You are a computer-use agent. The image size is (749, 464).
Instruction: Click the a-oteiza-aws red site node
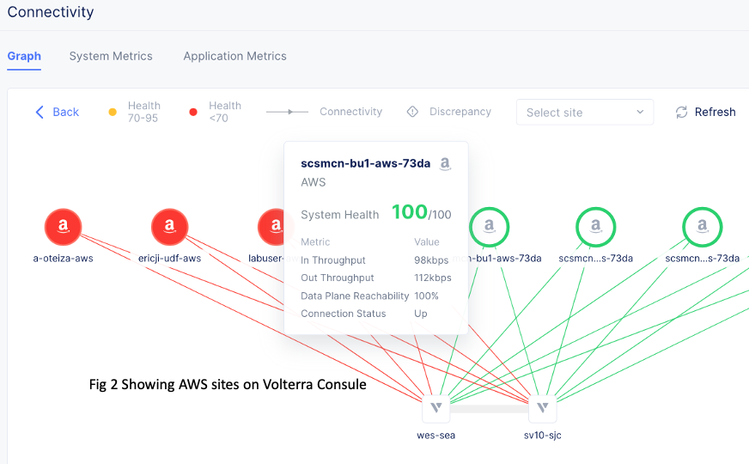pyautogui.click(x=62, y=227)
